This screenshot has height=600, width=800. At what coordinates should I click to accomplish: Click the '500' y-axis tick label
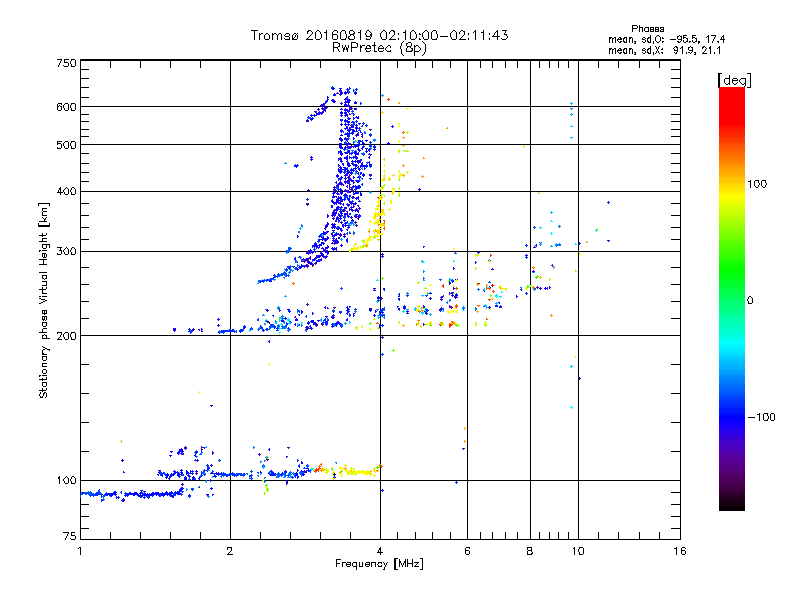[66, 145]
